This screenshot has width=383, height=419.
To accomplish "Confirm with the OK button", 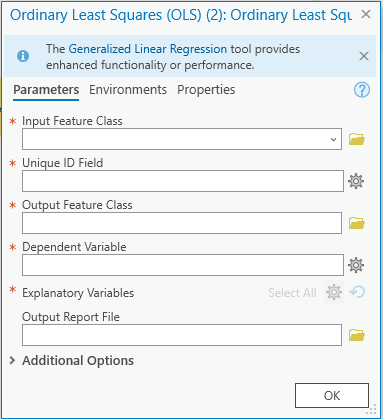I will coord(332,395).
